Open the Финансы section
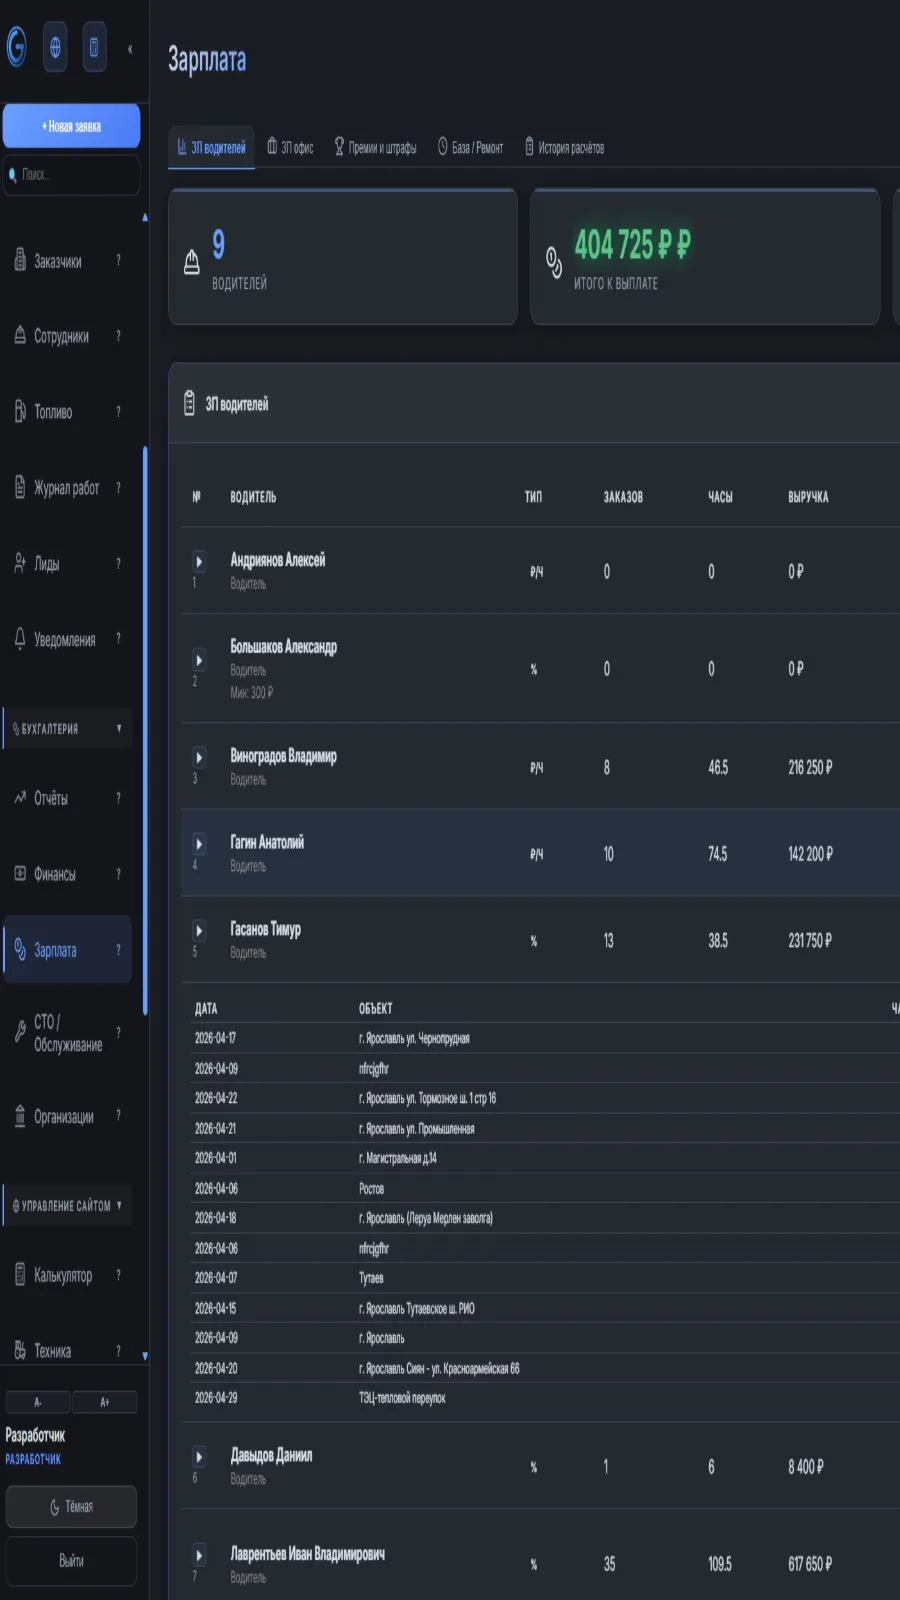Screen dimensions: 900x1600 point(68,874)
